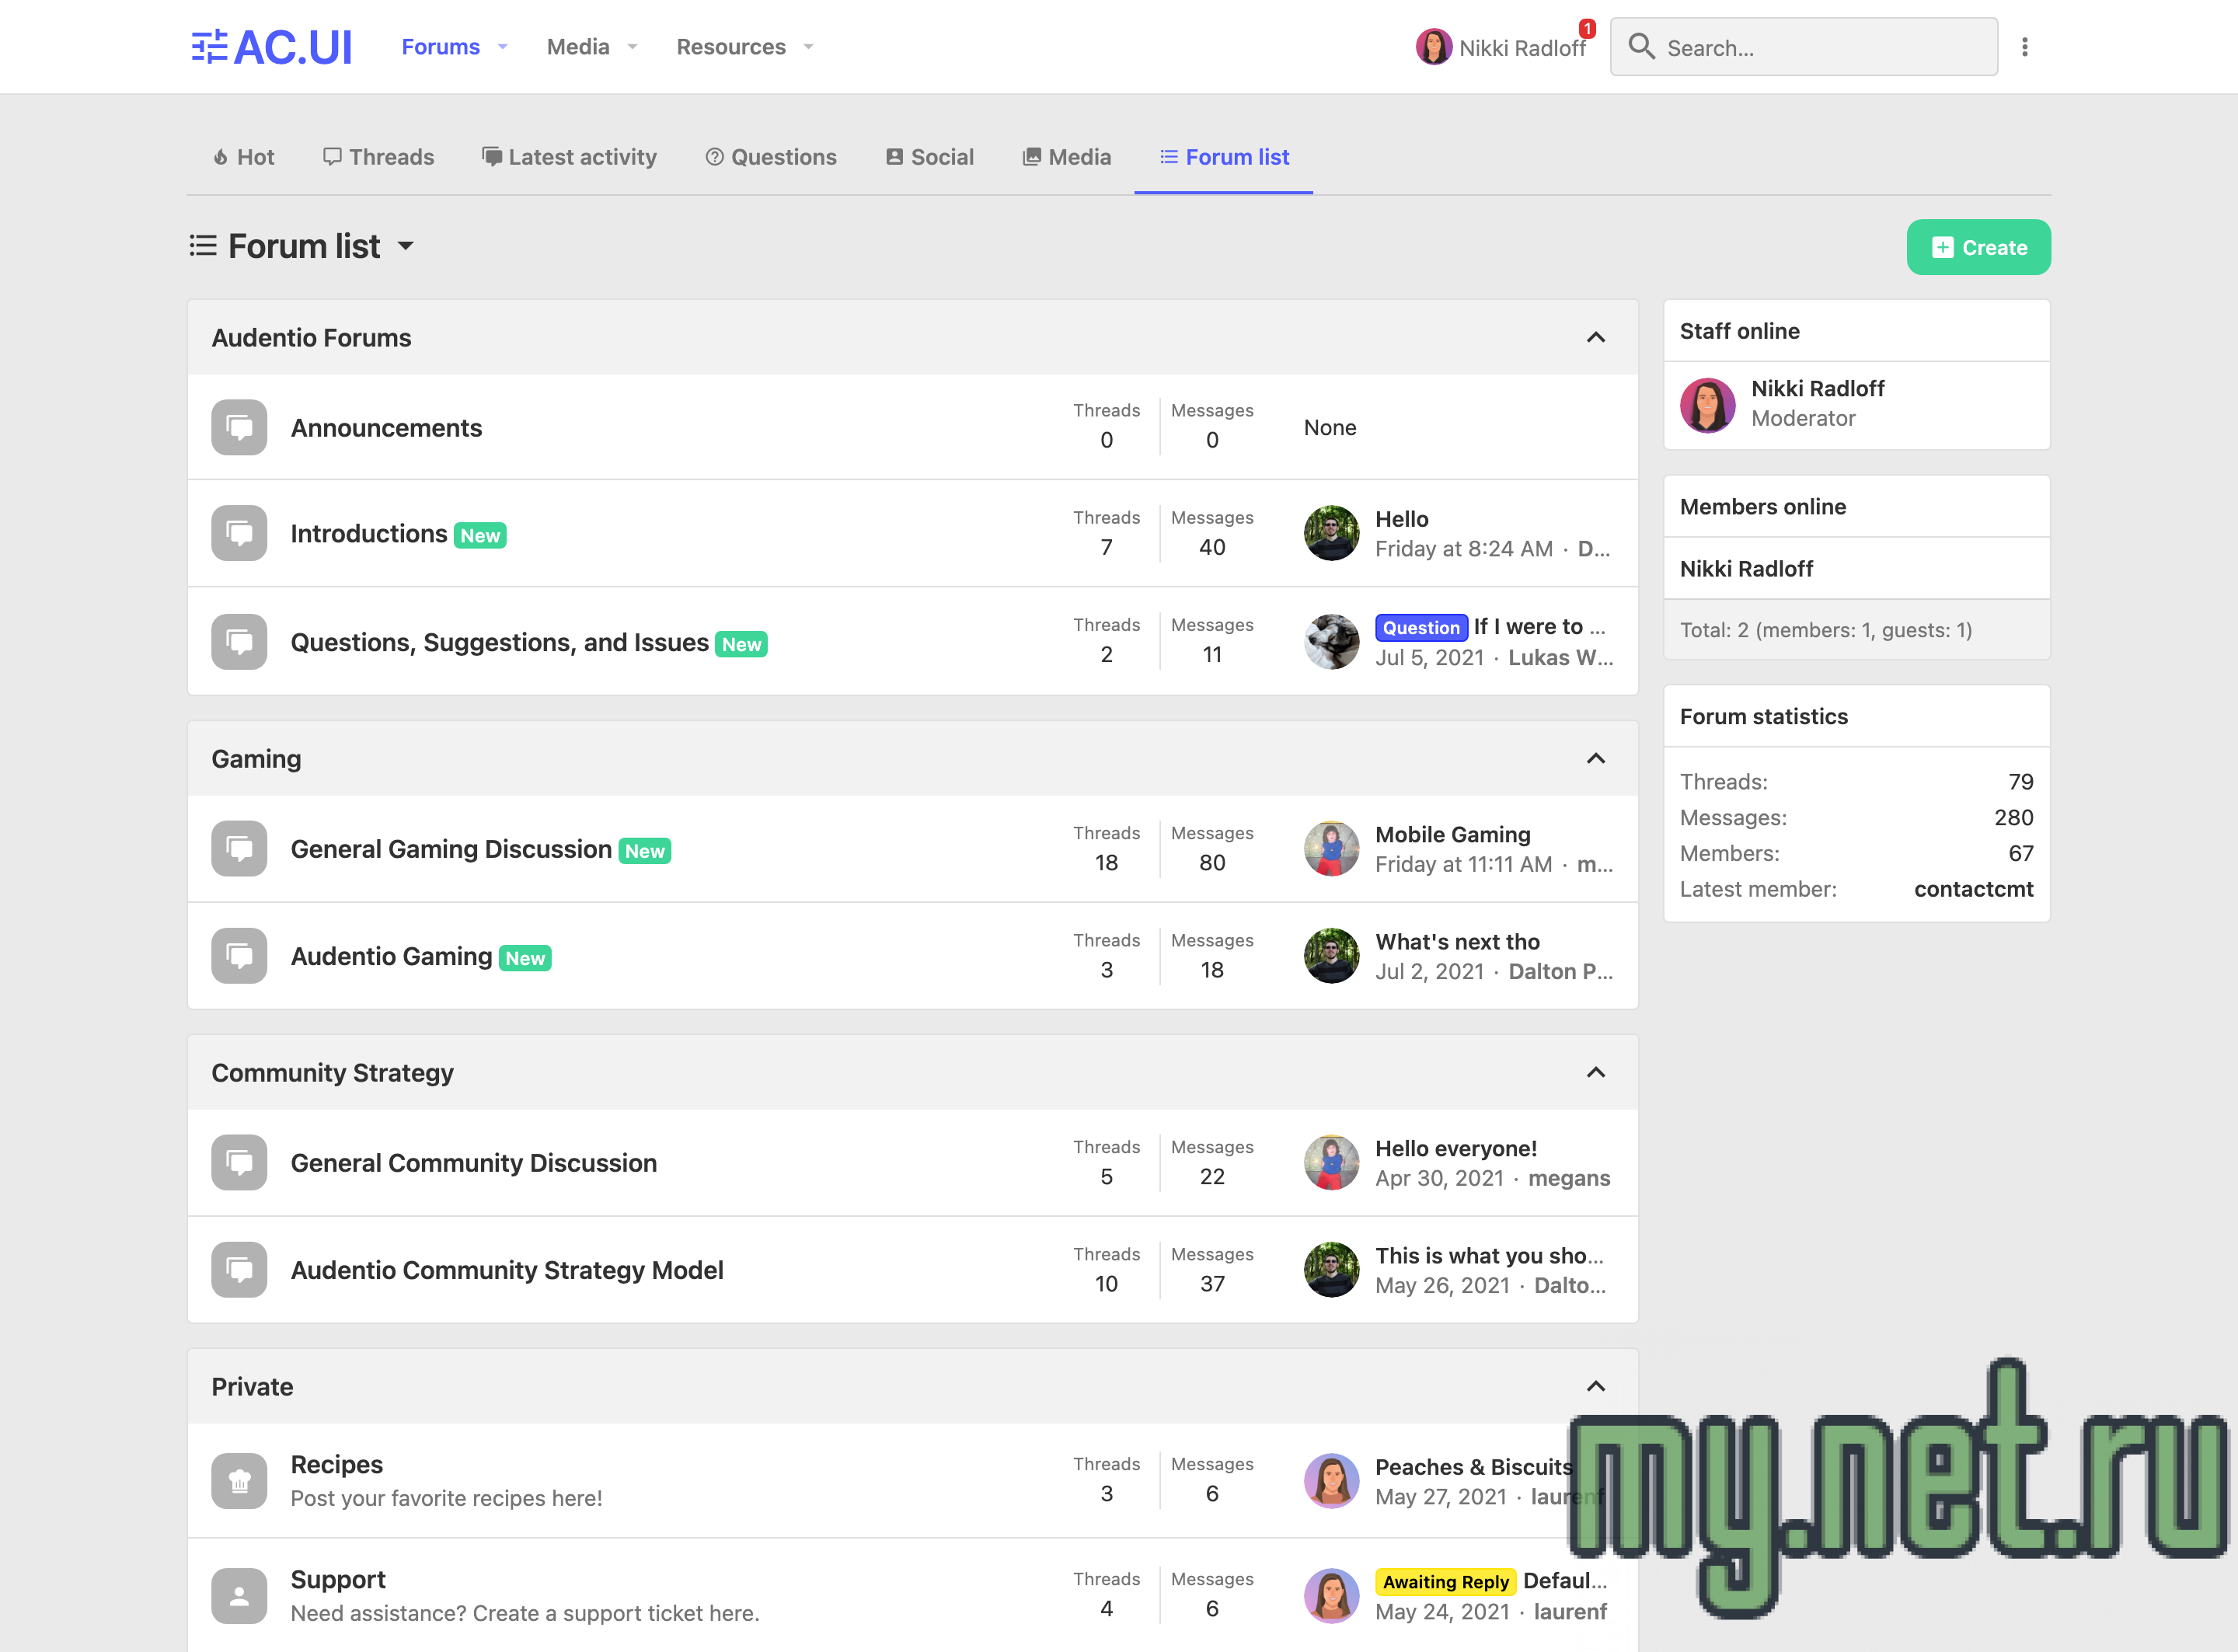Click the Support forum person icon
The image size is (2238, 1652).
[239, 1595]
